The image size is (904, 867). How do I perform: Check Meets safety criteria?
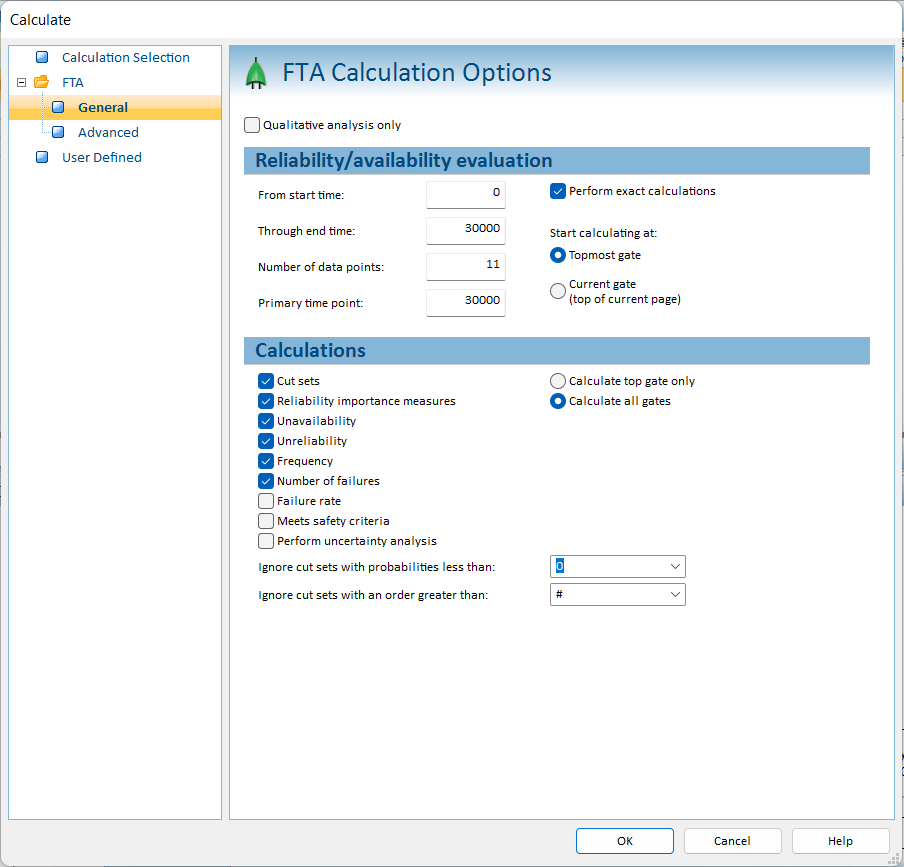pos(266,521)
